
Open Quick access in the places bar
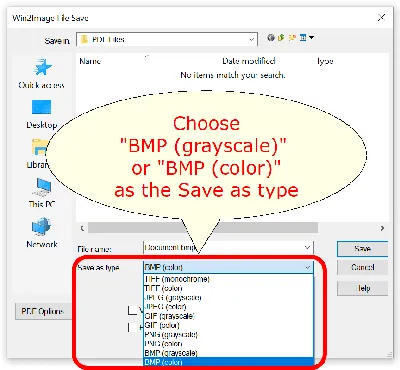click(42, 73)
